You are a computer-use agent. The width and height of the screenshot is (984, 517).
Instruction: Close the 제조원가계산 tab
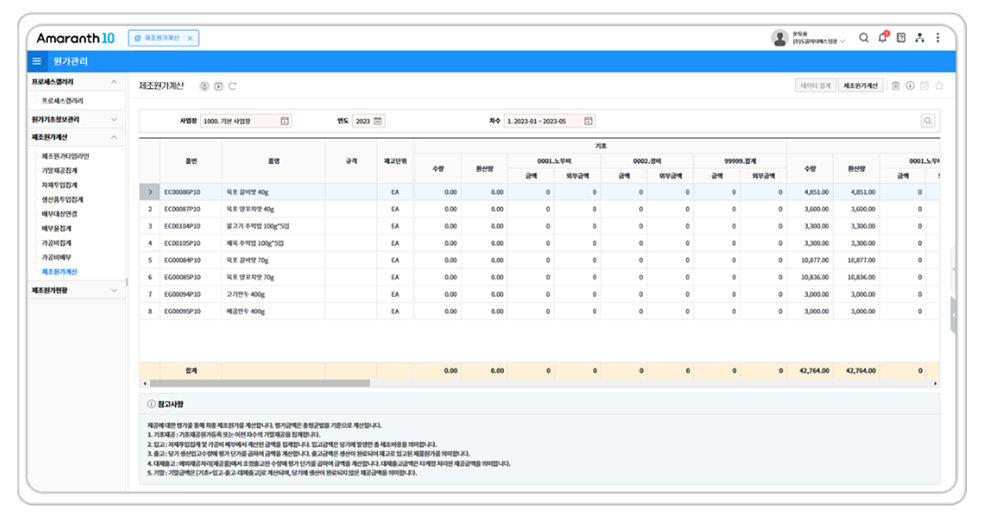click(190, 38)
